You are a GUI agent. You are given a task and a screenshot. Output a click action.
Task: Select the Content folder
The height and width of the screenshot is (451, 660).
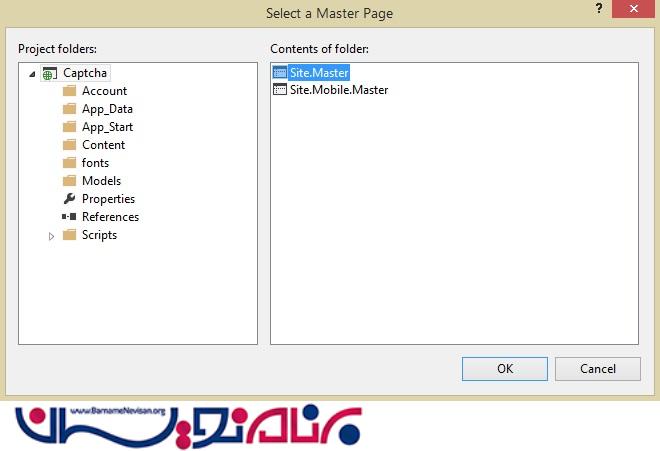[x=103, y=145]
